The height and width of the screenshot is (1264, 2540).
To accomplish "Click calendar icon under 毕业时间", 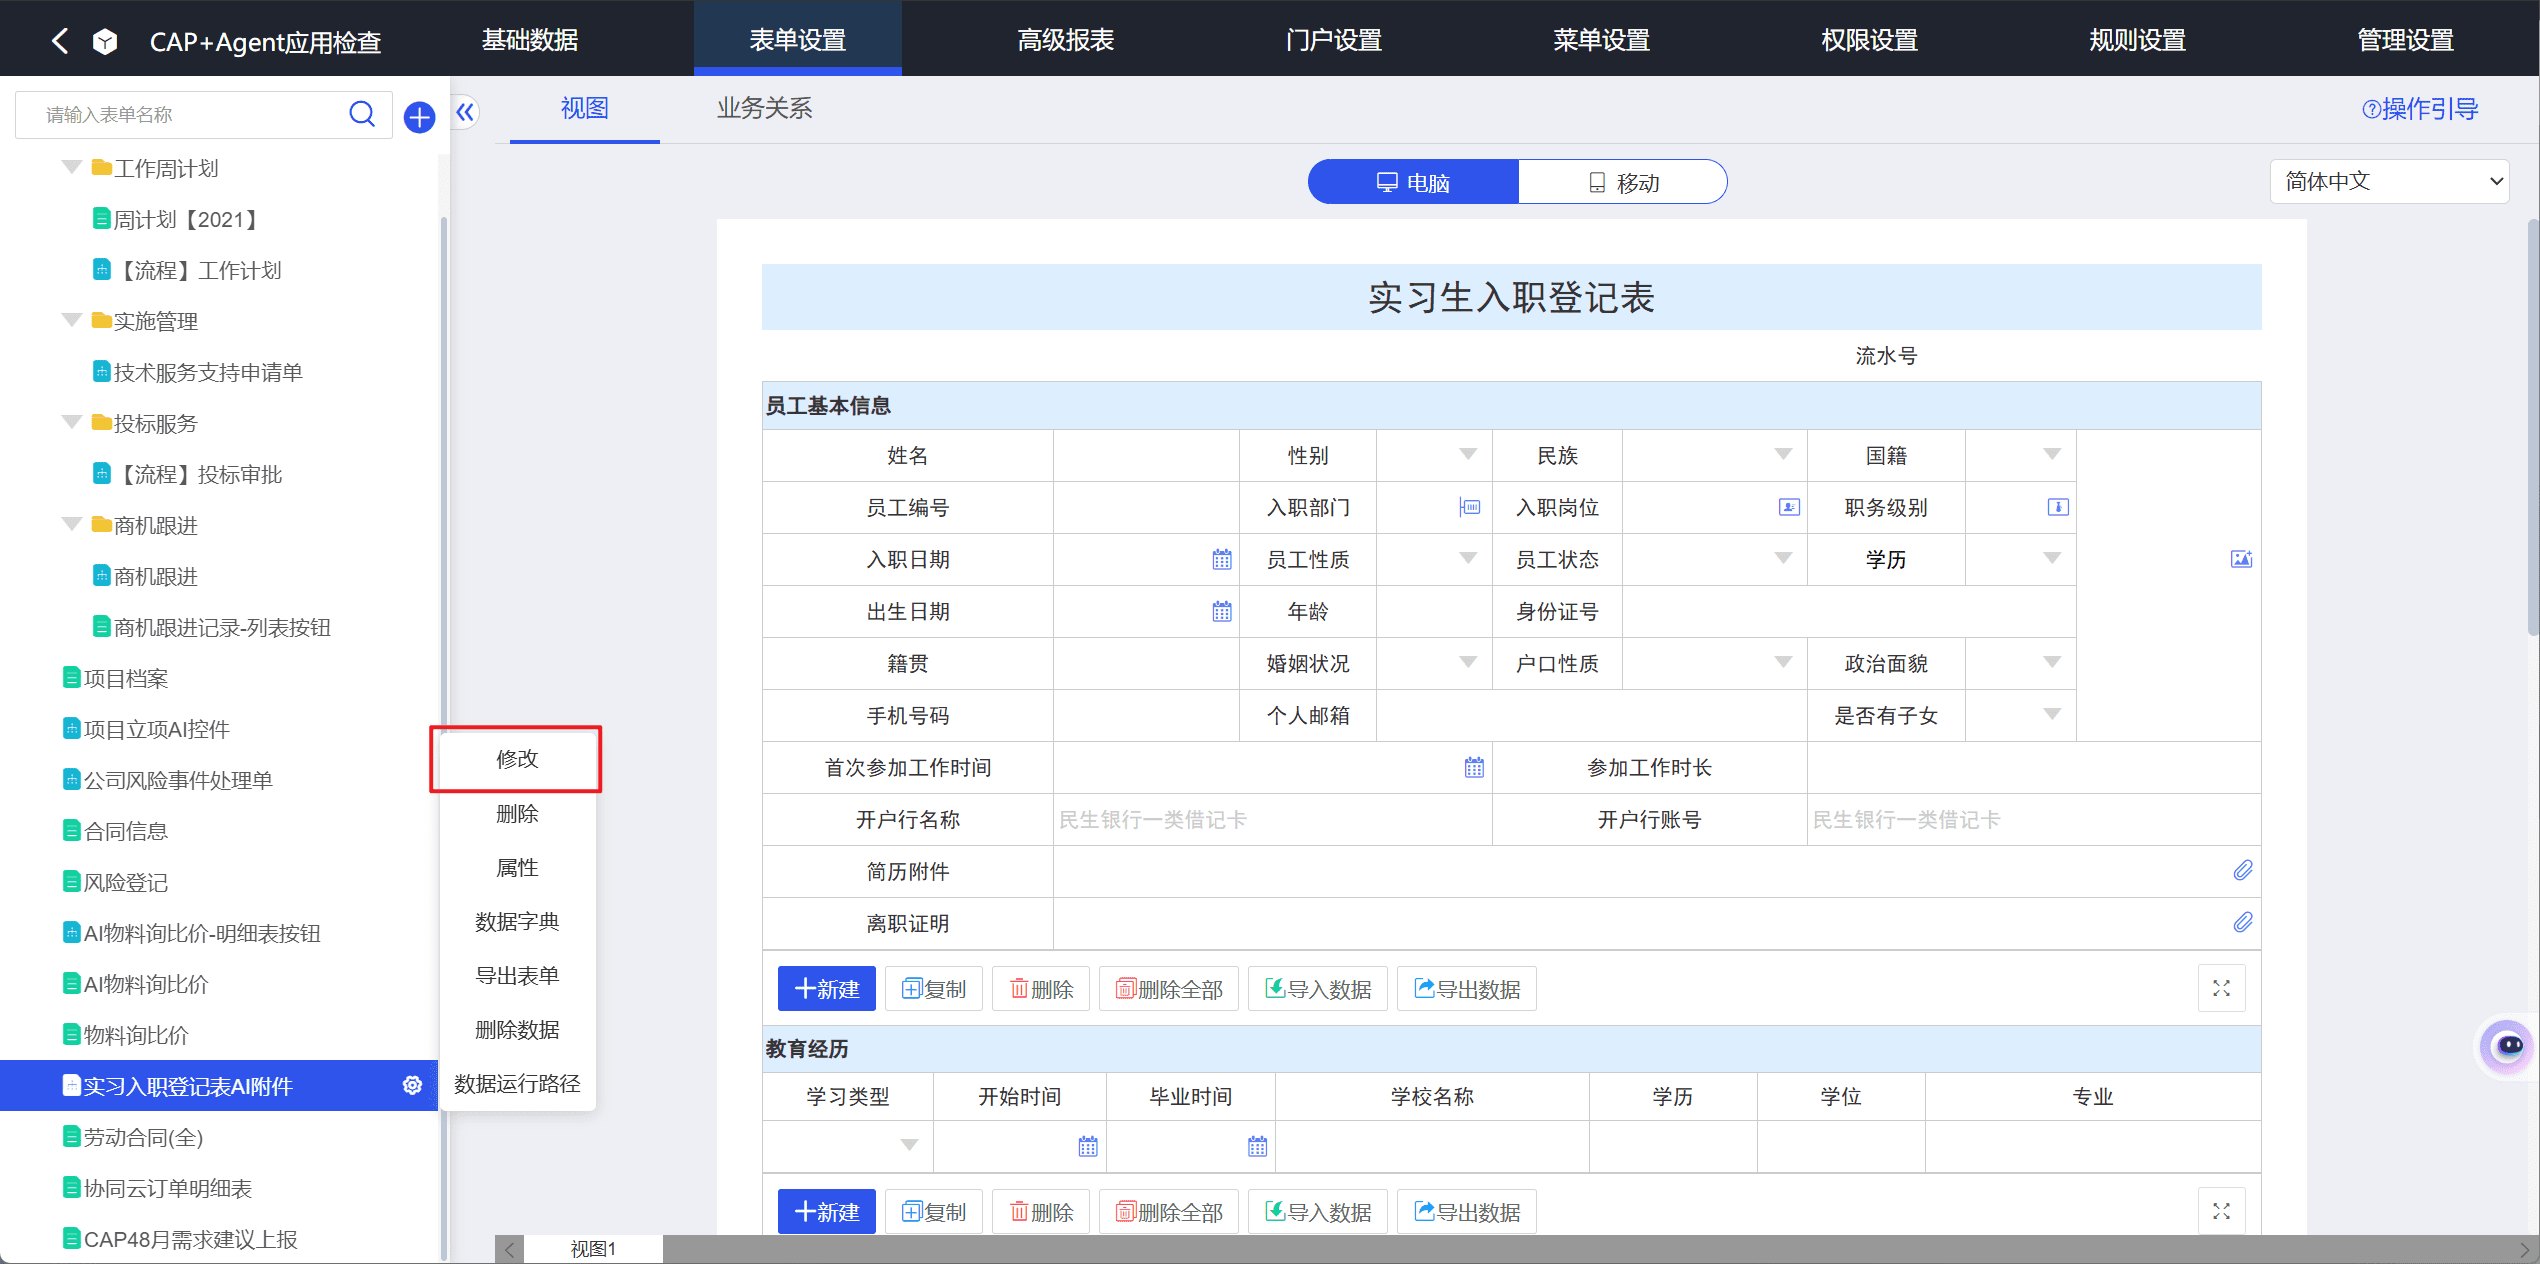I will click(1258, 1146).
